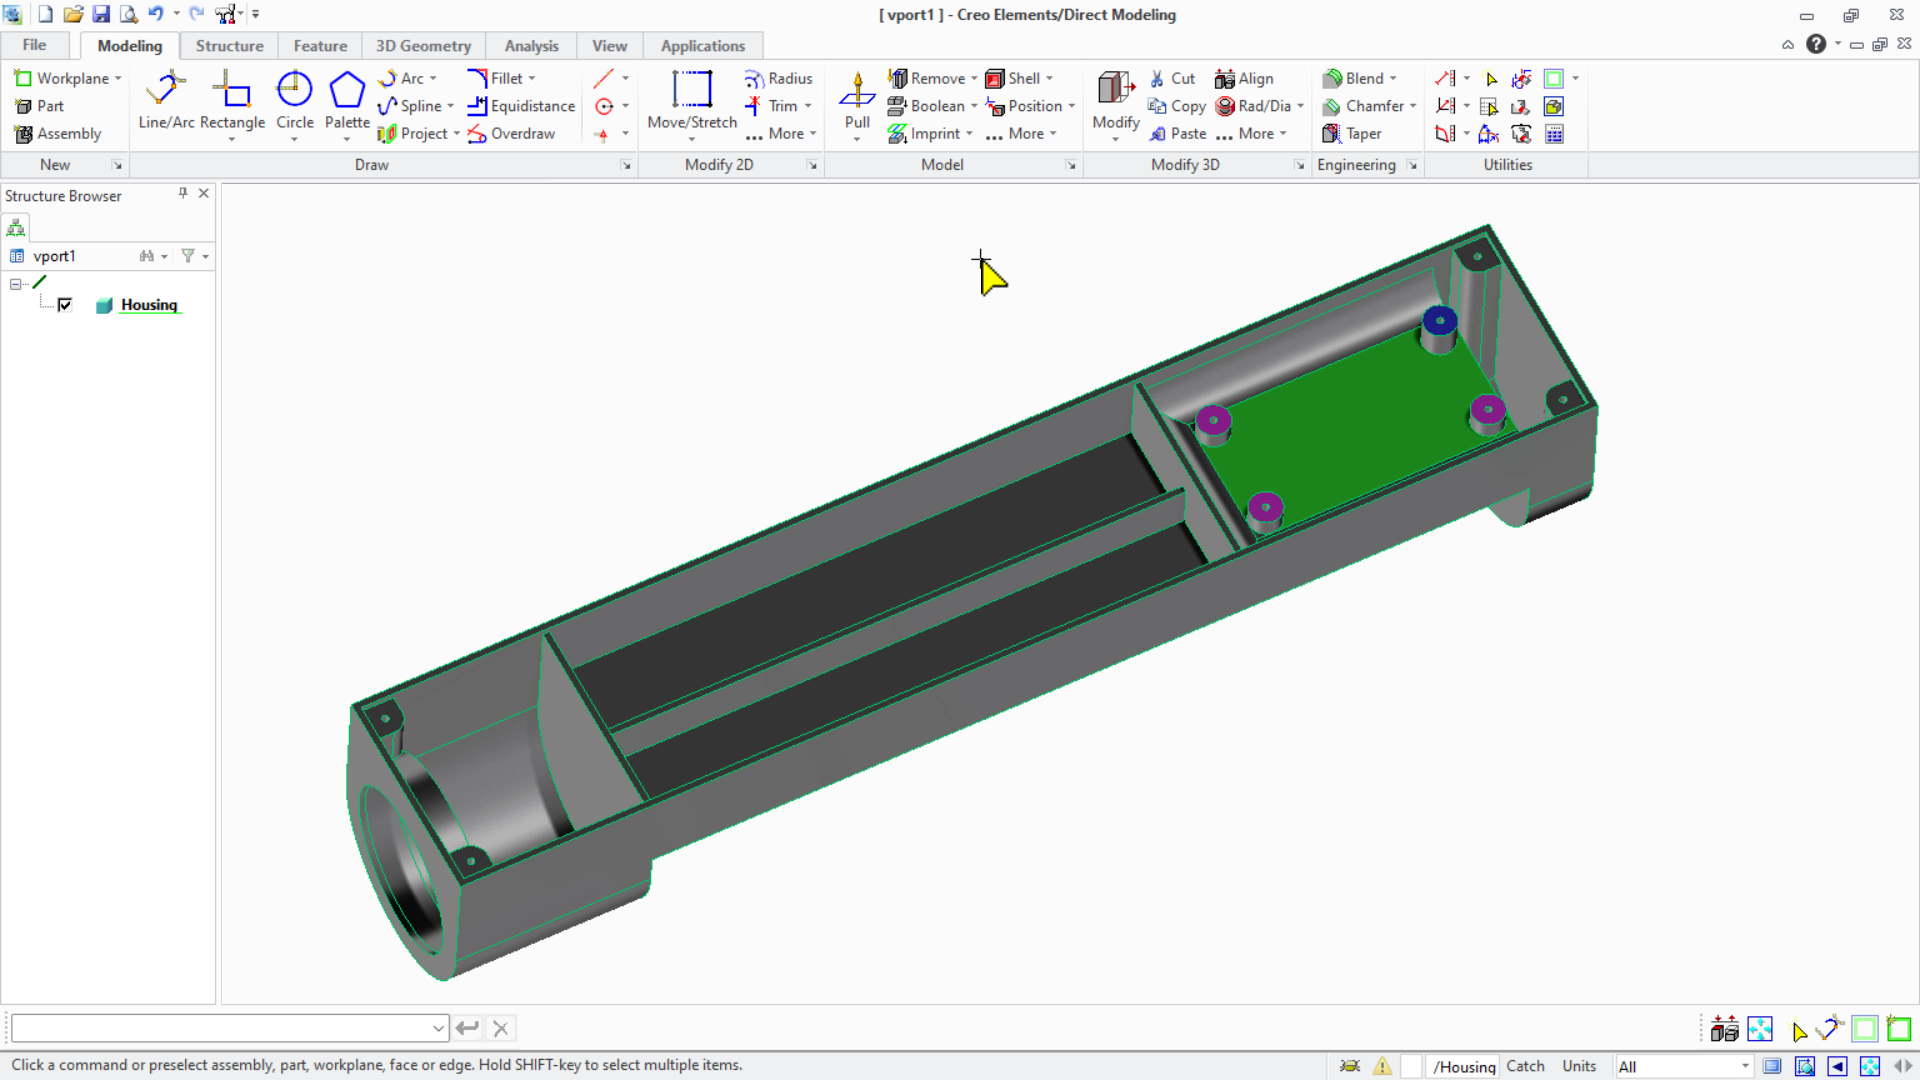This screenshot has height=1080, width=1920.
Task: Choose the Align tool
Action: 1244,78
